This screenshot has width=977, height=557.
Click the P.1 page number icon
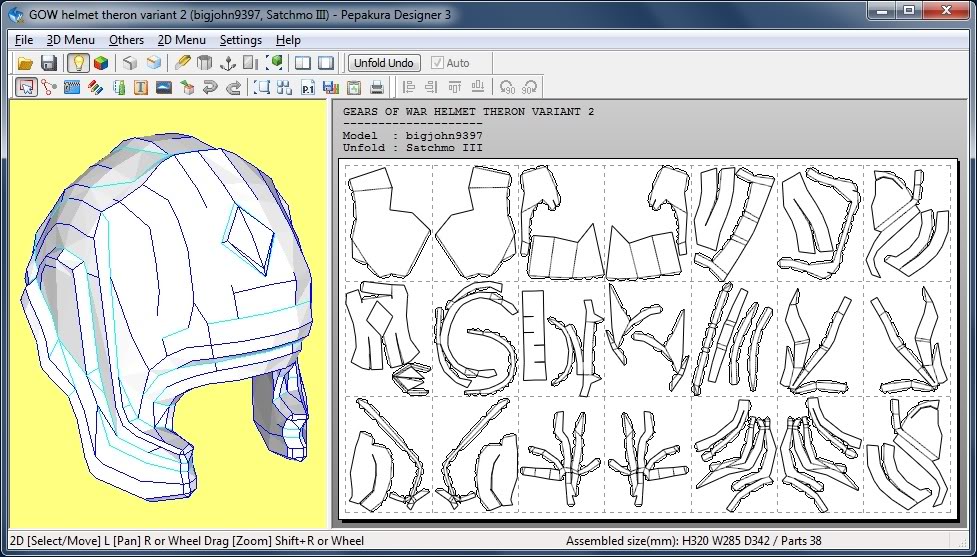308,87
